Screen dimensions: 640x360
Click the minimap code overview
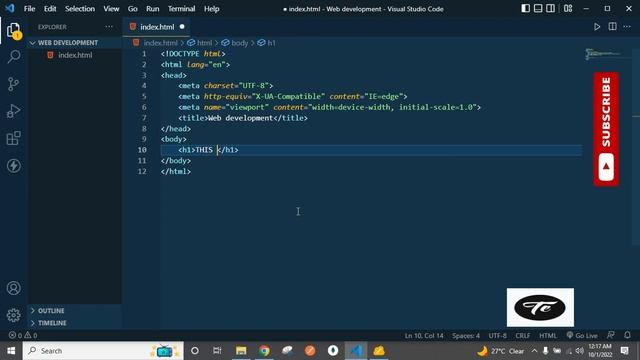[x=603, y=54]
